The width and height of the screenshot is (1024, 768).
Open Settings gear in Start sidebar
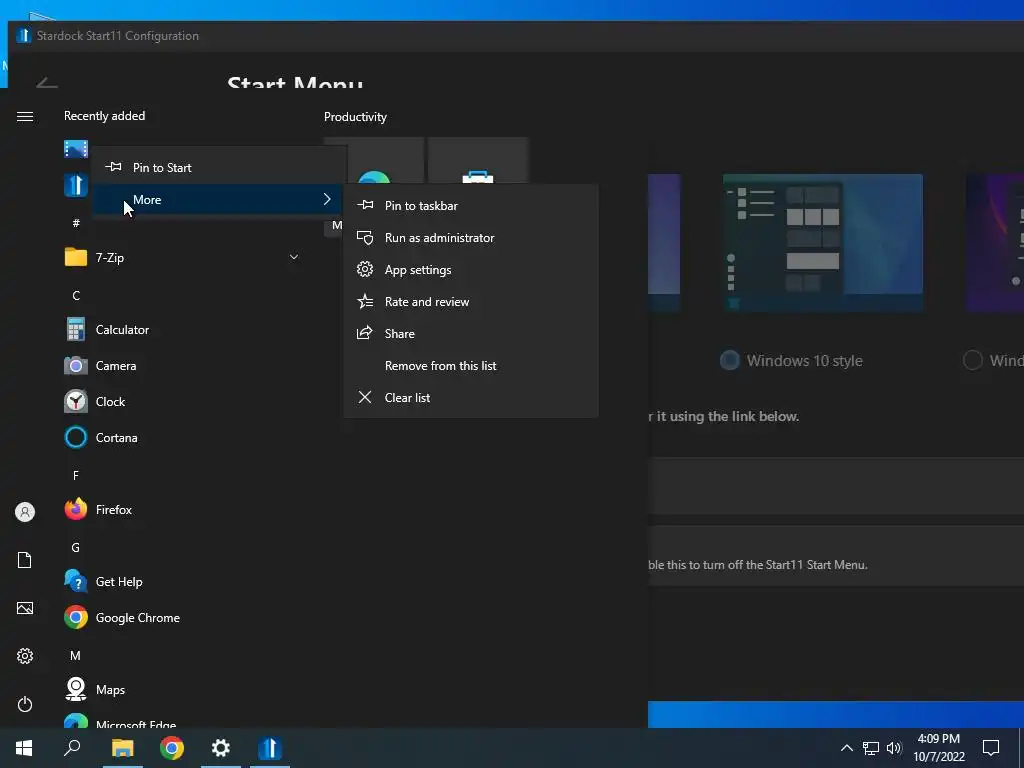point(25,656)
